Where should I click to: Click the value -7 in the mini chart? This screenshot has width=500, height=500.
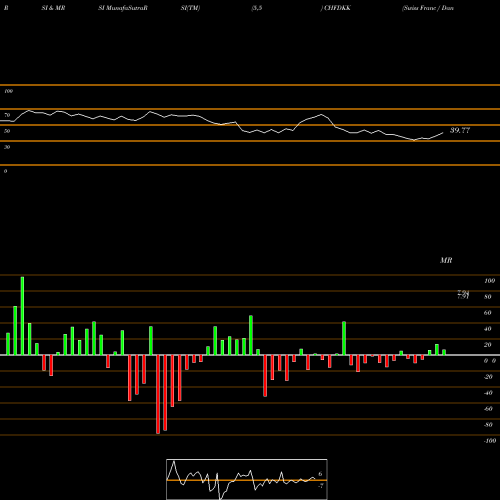point(321,486)
